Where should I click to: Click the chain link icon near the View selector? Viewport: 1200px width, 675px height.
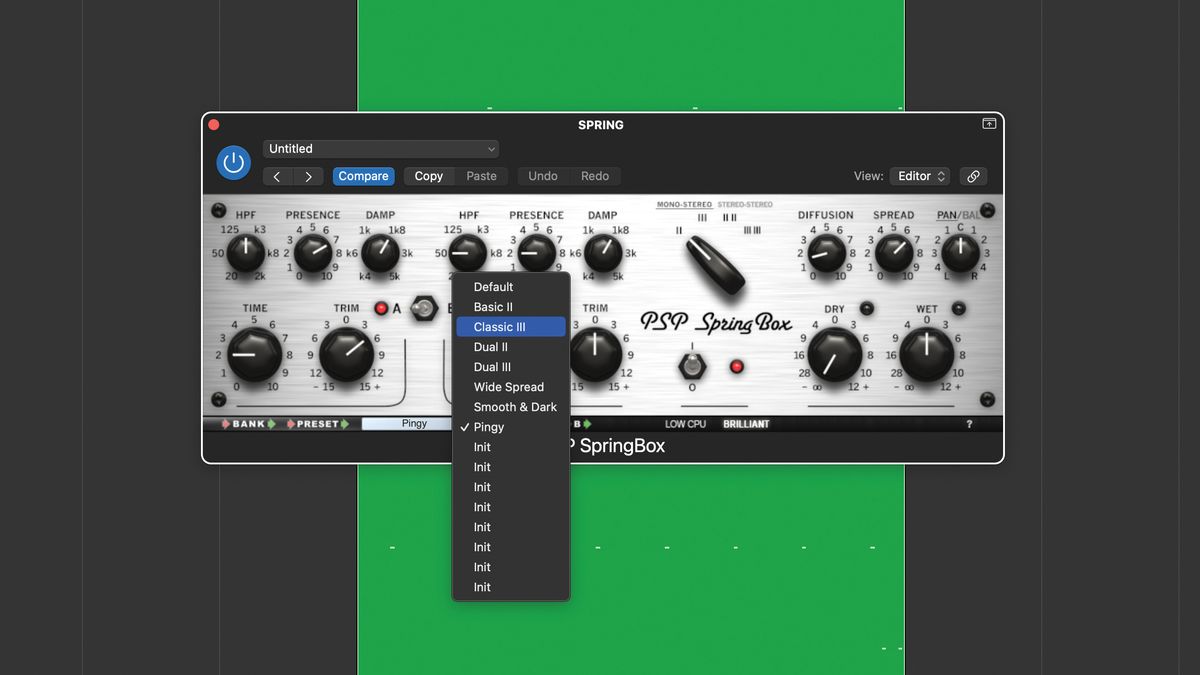tap(973, 176)
